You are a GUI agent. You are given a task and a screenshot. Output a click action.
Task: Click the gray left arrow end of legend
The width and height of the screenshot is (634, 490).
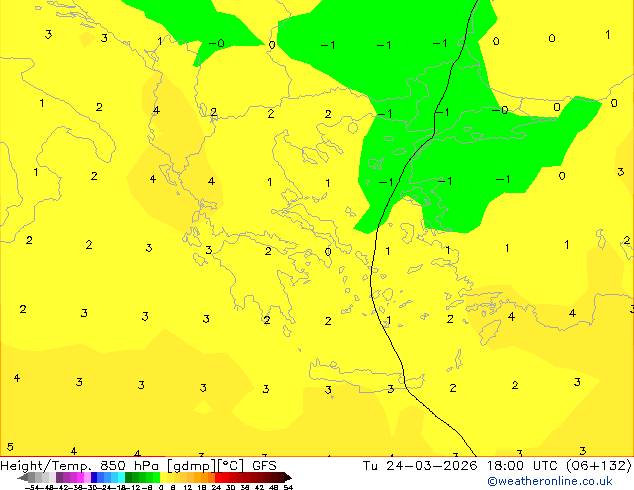[x=22, y=477]
